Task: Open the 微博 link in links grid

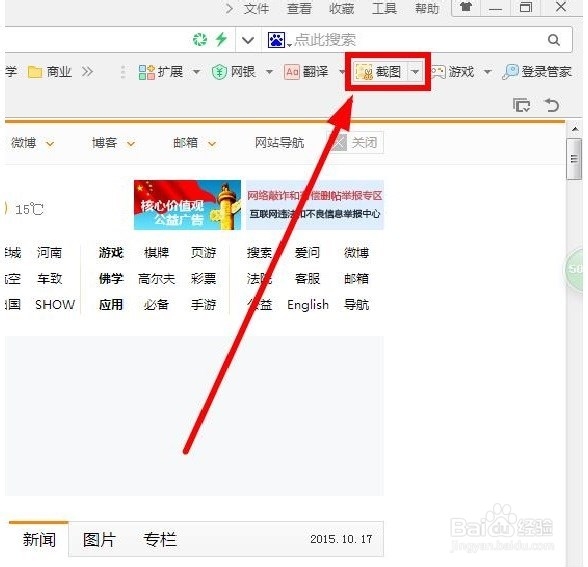Action: pyautogui.click(x=357, y=253)
